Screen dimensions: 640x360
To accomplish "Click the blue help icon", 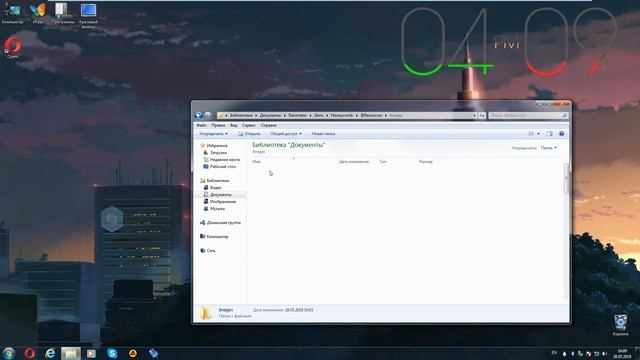I will pos(562,134).
